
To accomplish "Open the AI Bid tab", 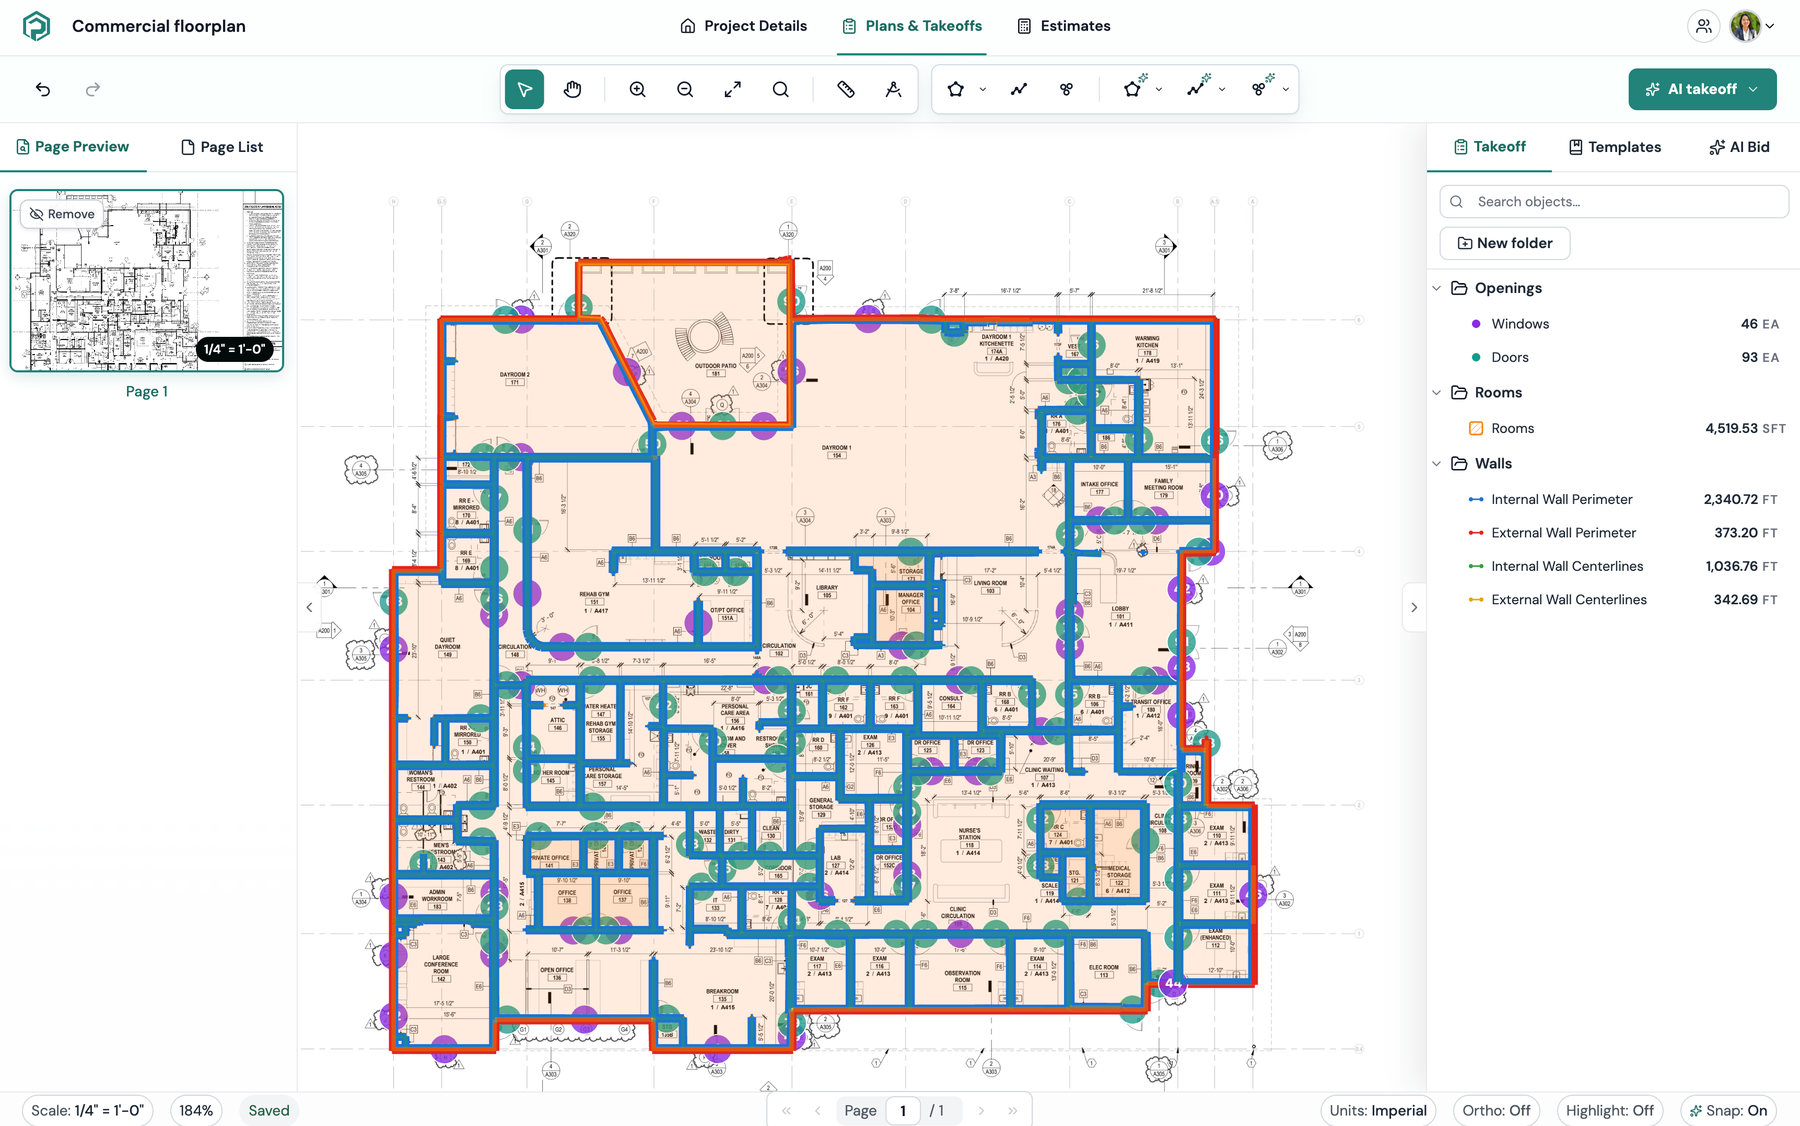I will pos(1739,147).
